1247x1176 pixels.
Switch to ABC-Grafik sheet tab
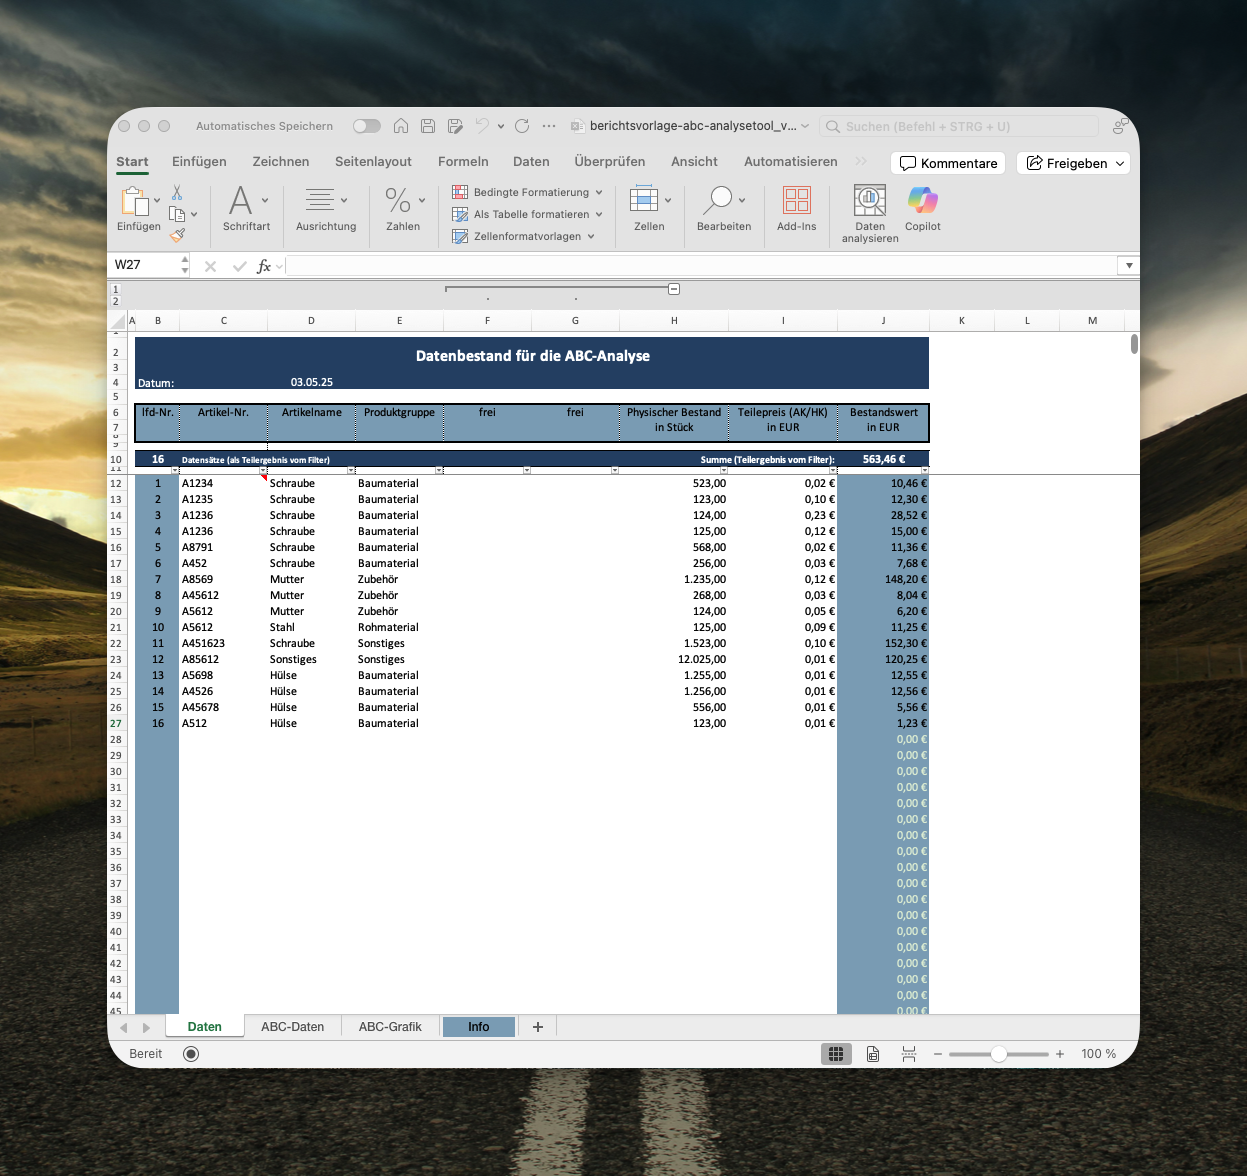tap(390, 1027)
